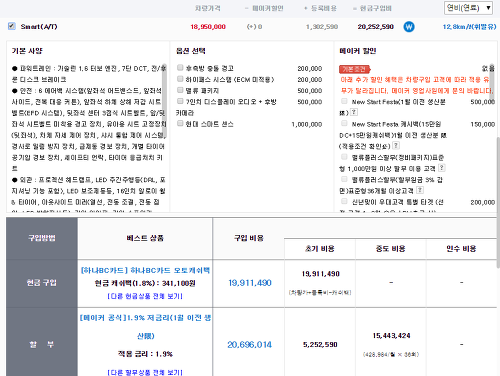The height and width of the screenshot is (376, 500).
Task: Click the blue W won icon
Action: [409, 27]
